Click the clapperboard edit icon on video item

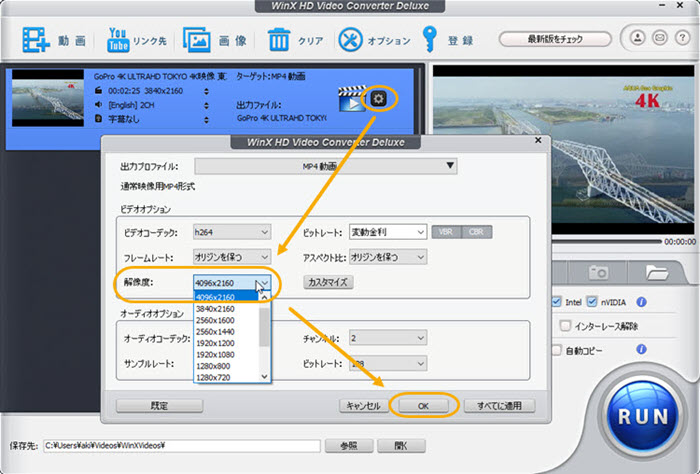tap(351, 99)
